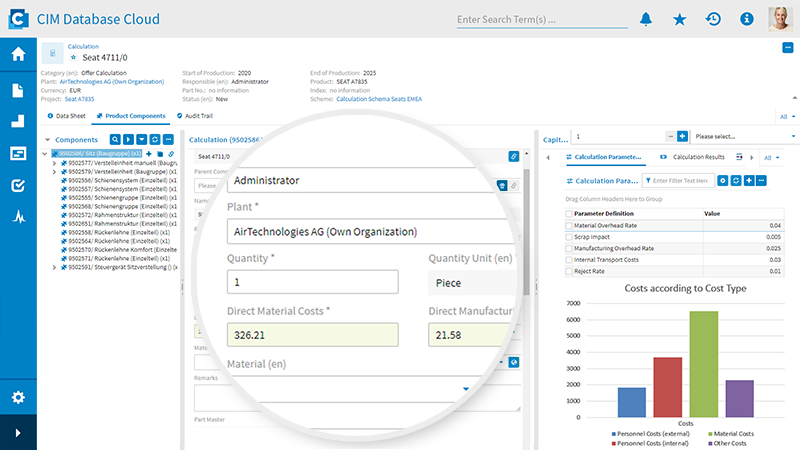Image resolution: width=800 pixels, height=450 pixels.
Task: Open the 'Please select...' dropdown
Action: (x=737, y=136)
